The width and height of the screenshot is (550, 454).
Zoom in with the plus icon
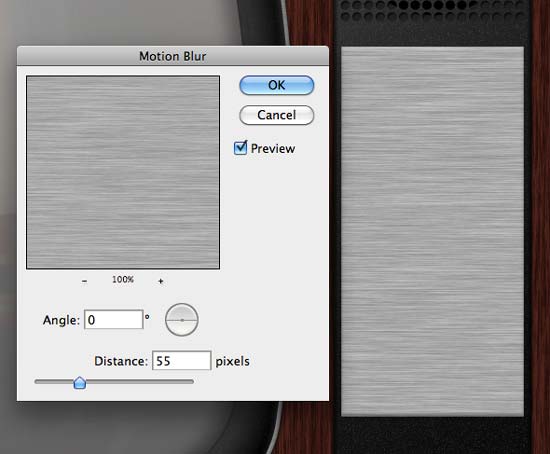click(161, 281)
